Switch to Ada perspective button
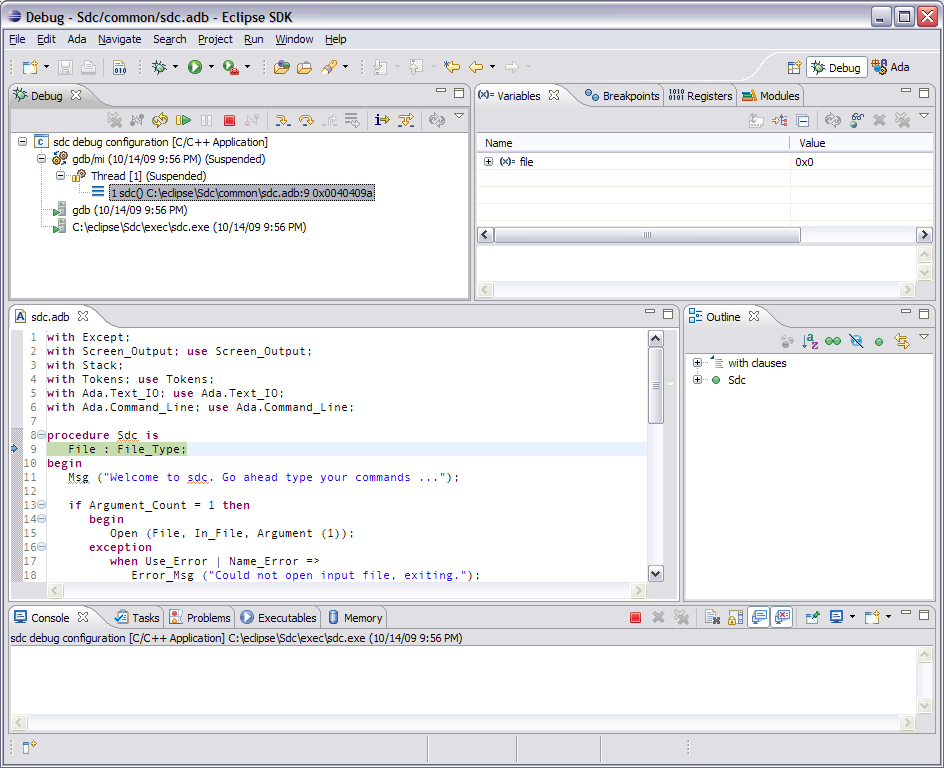Screen dimensions: 944x768 (x=890, y=67)
